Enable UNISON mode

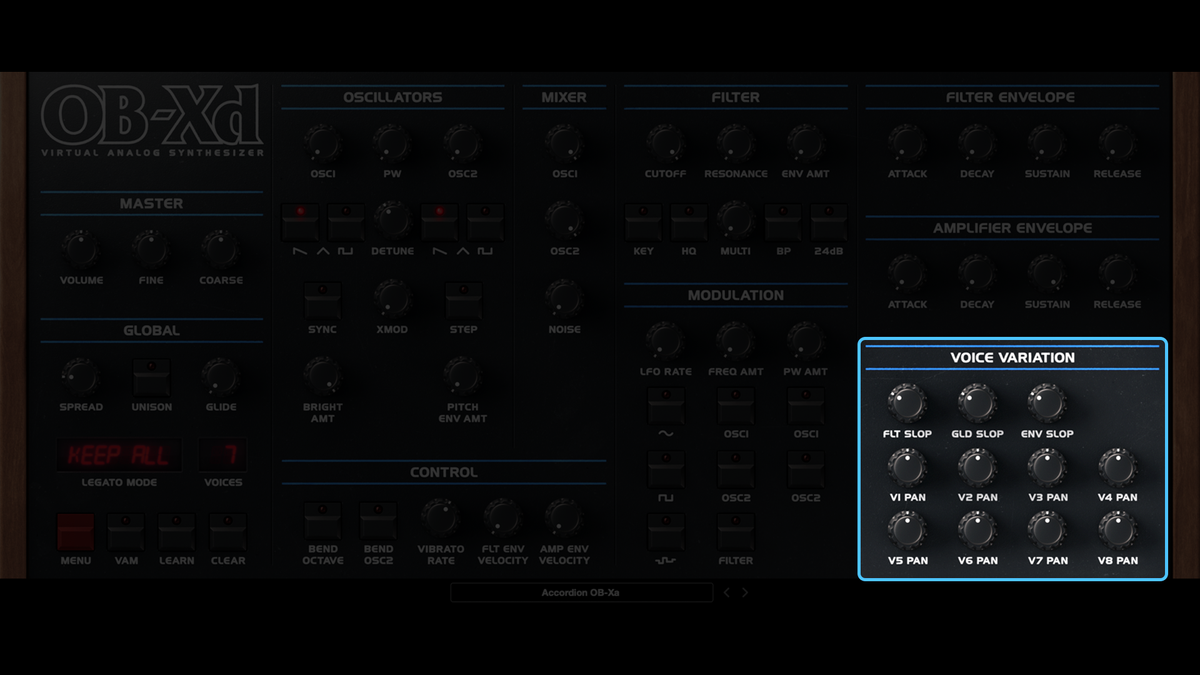[151, 375]
